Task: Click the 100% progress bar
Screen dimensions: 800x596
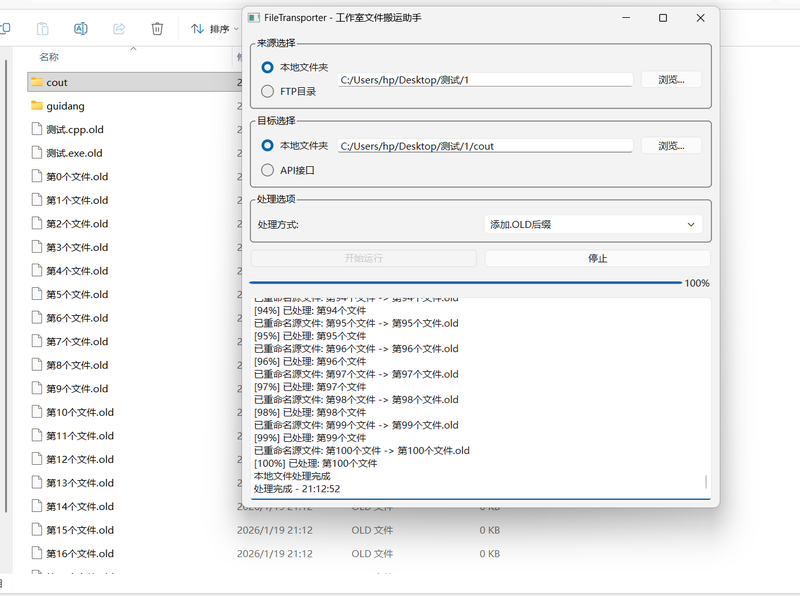Action: click(465, 283)
